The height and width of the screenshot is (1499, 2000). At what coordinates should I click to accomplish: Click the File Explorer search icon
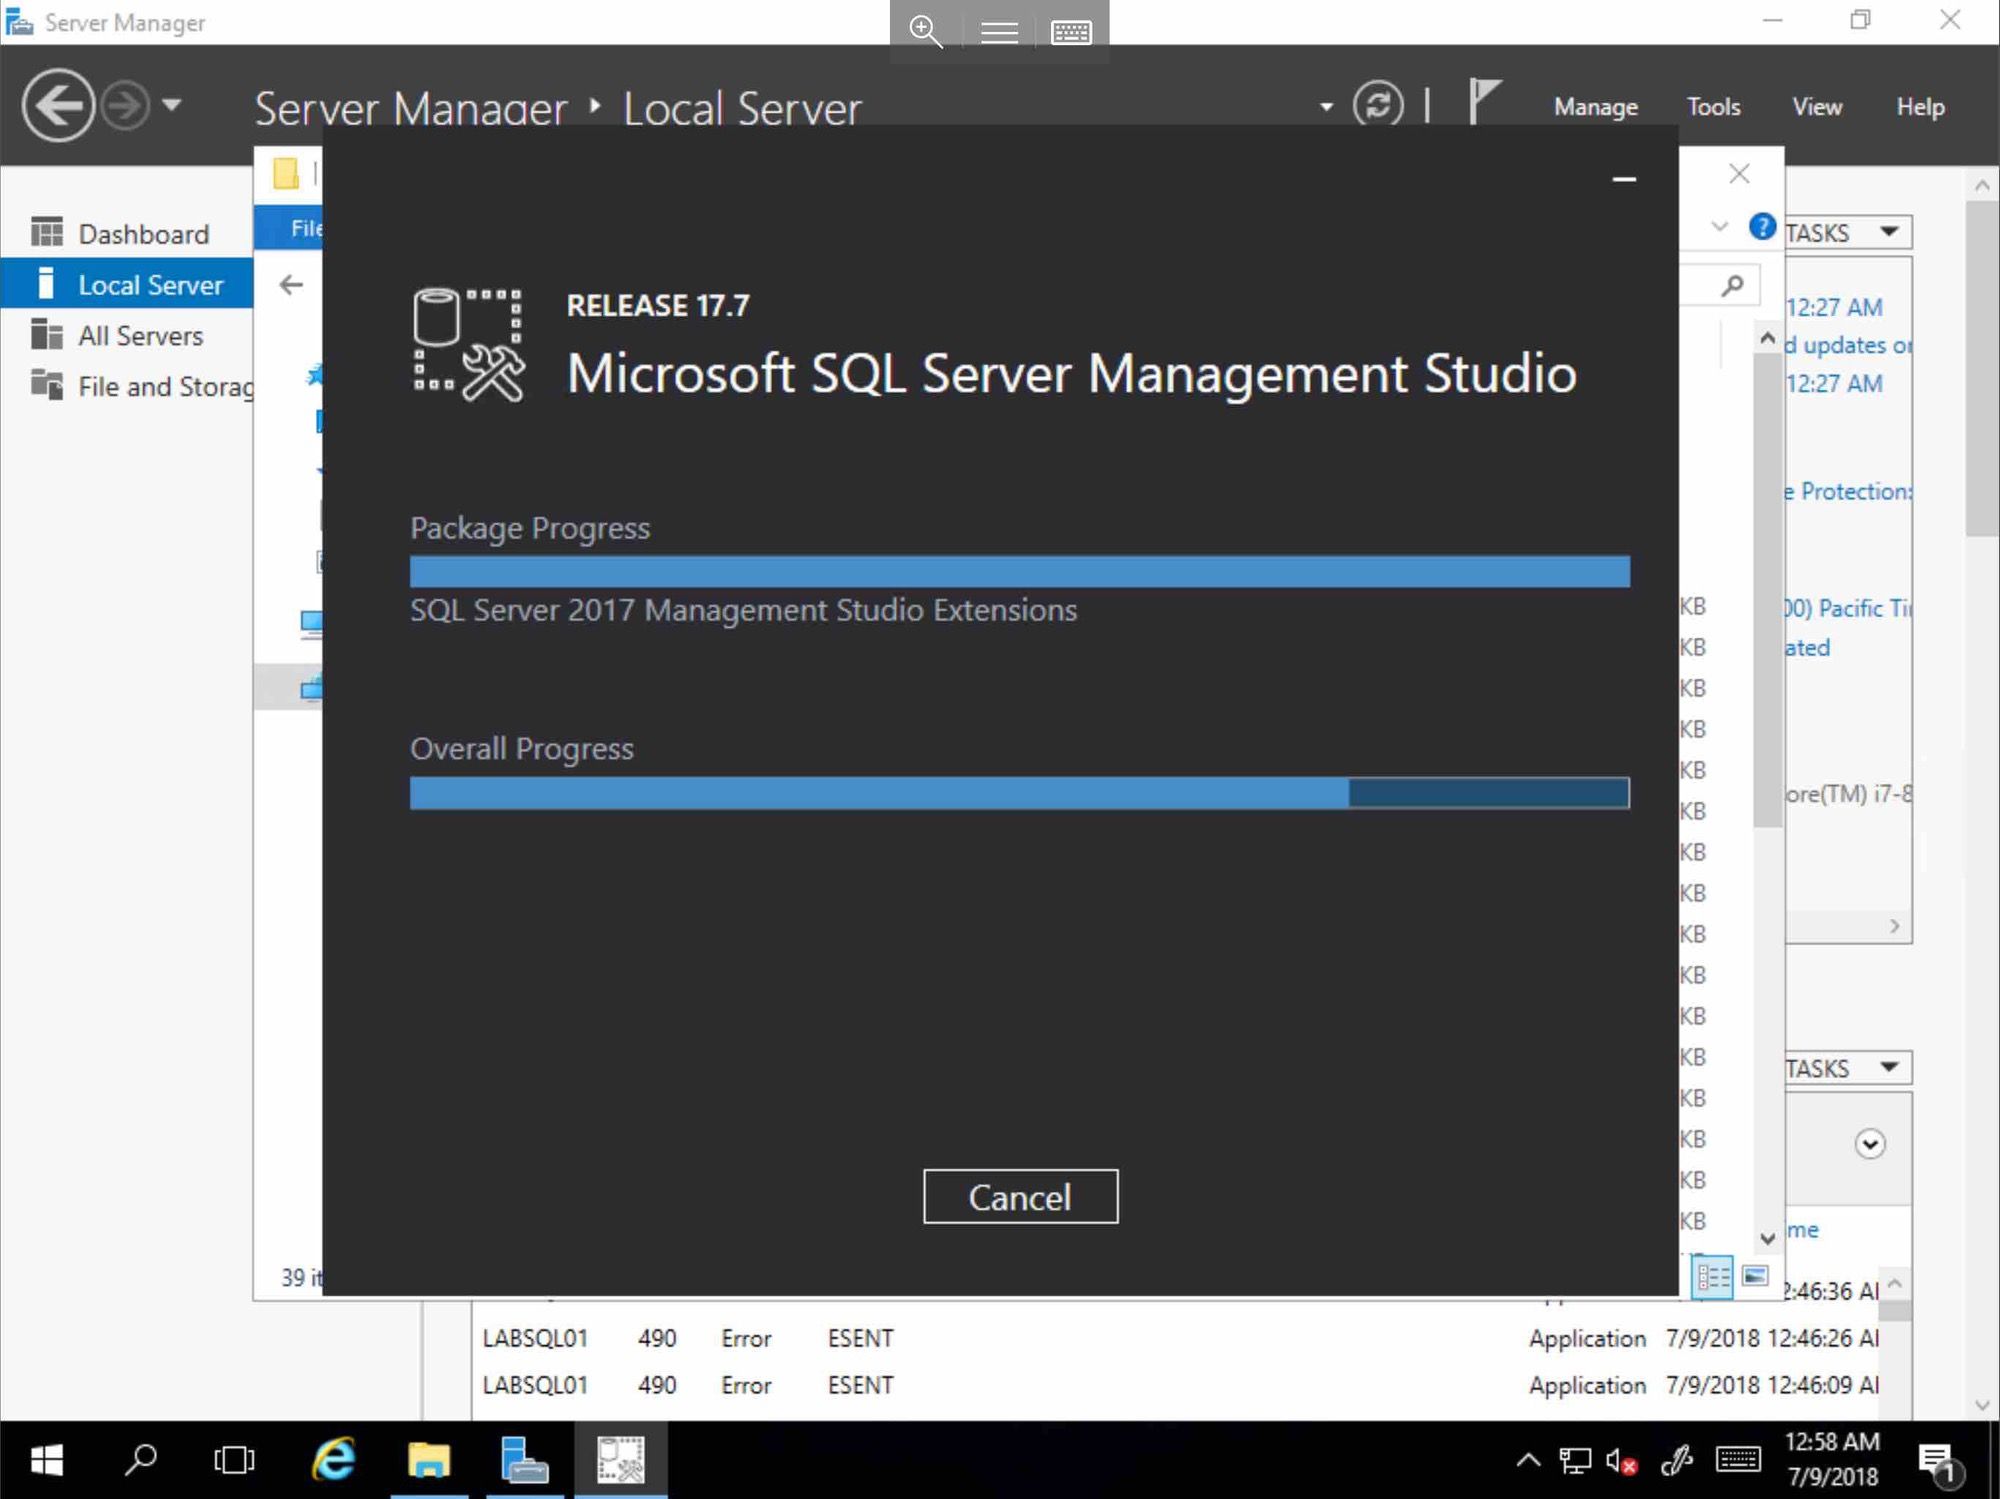click(1733, 286)
